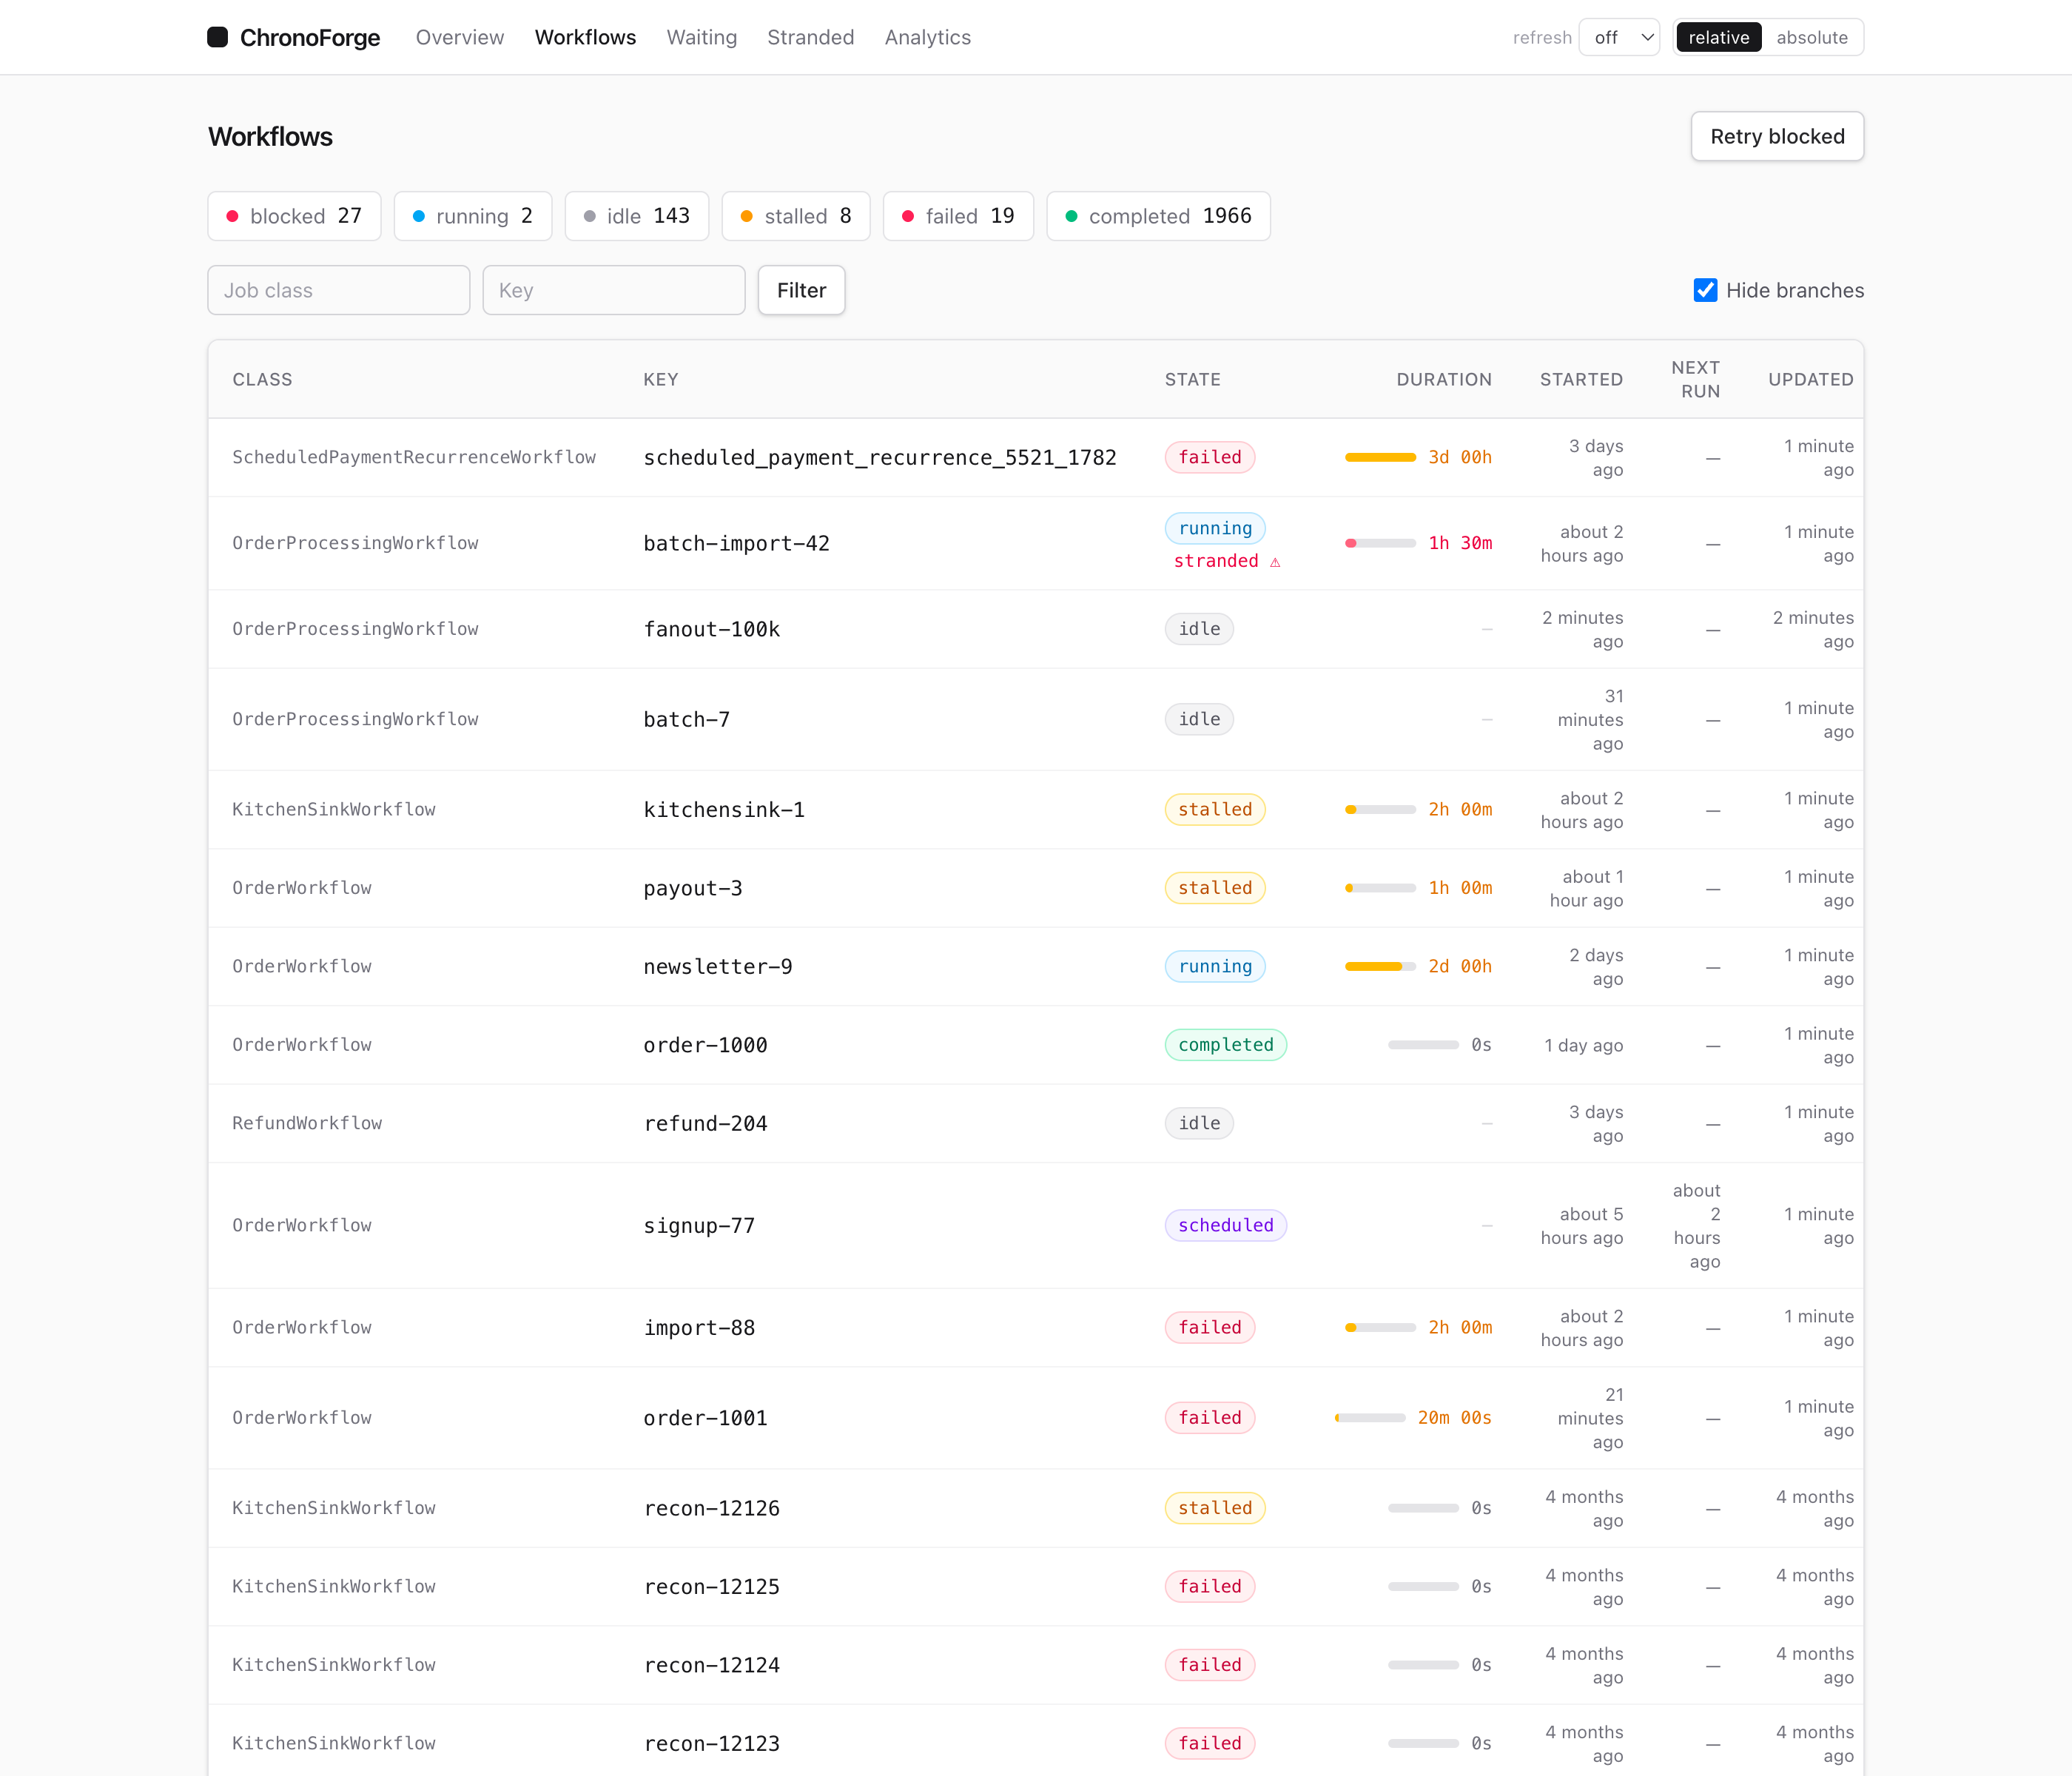This screenshot has width=2072, height=1776.
Task: Click the Filter button
Action: point(801,290)
